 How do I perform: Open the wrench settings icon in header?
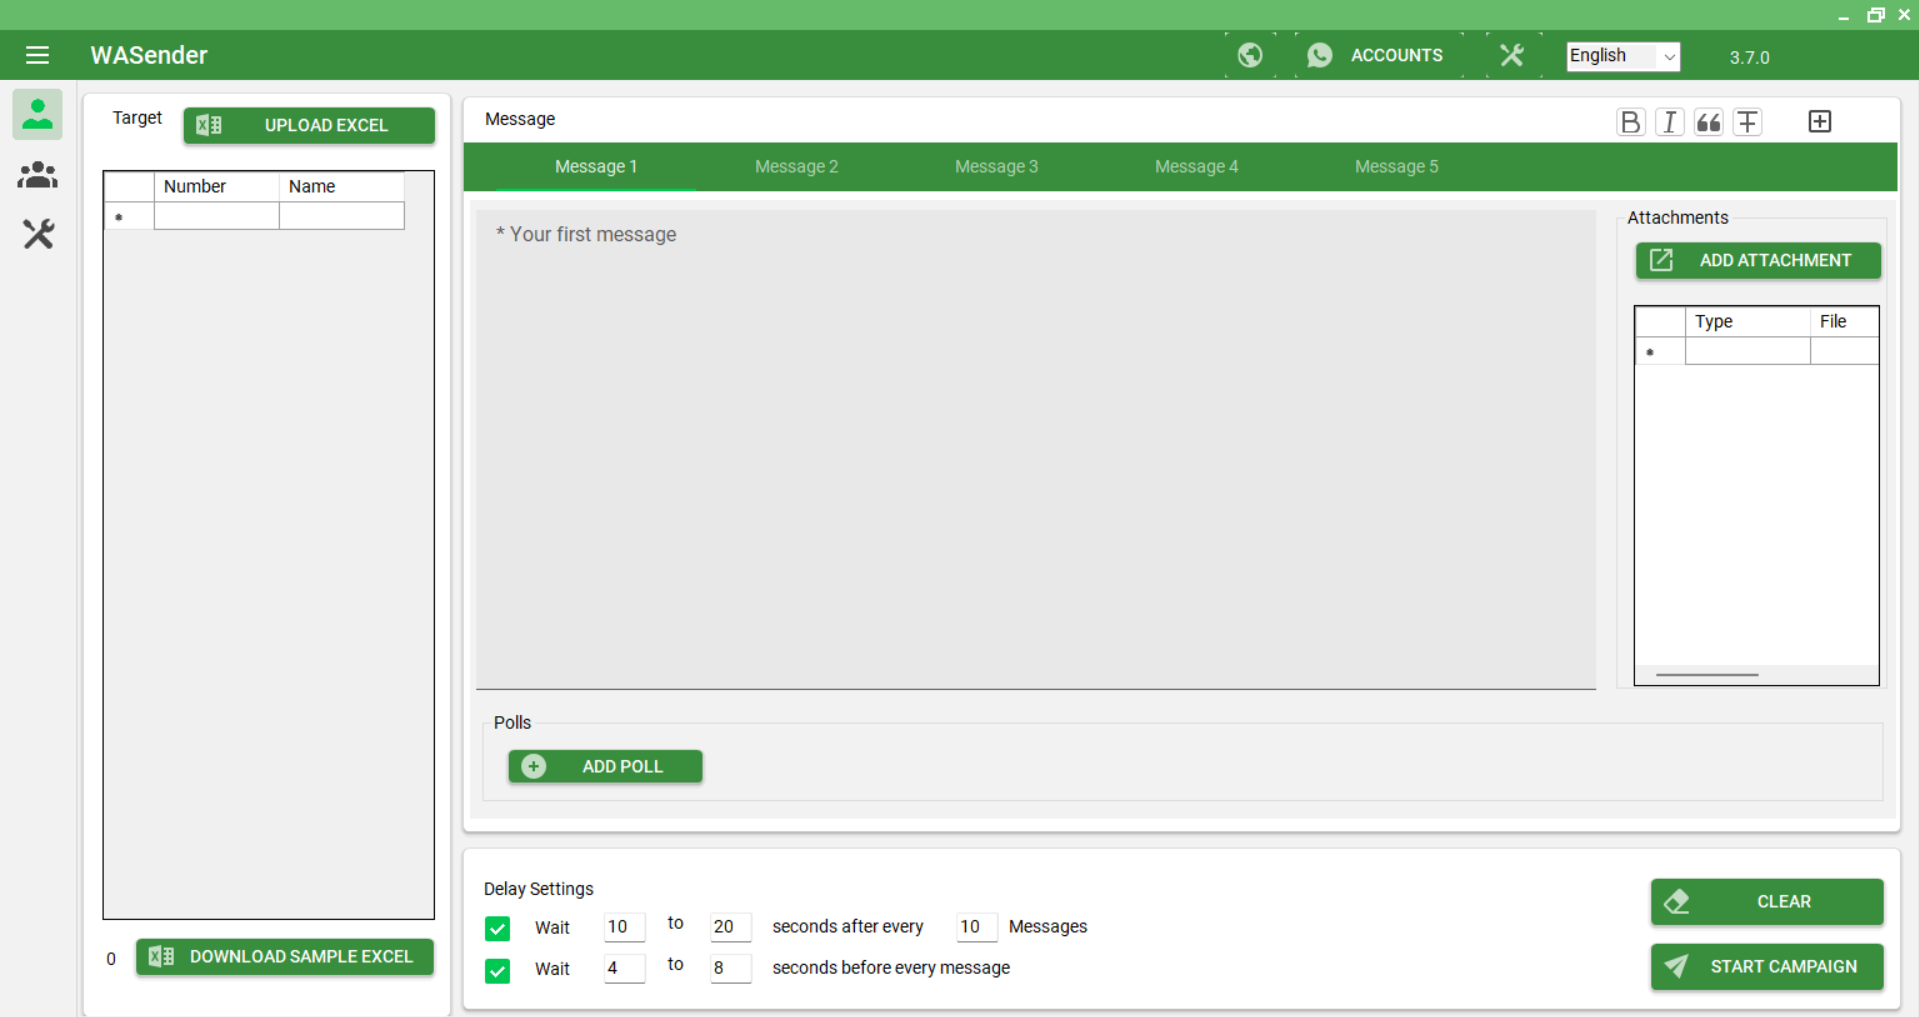(1511, 55)
